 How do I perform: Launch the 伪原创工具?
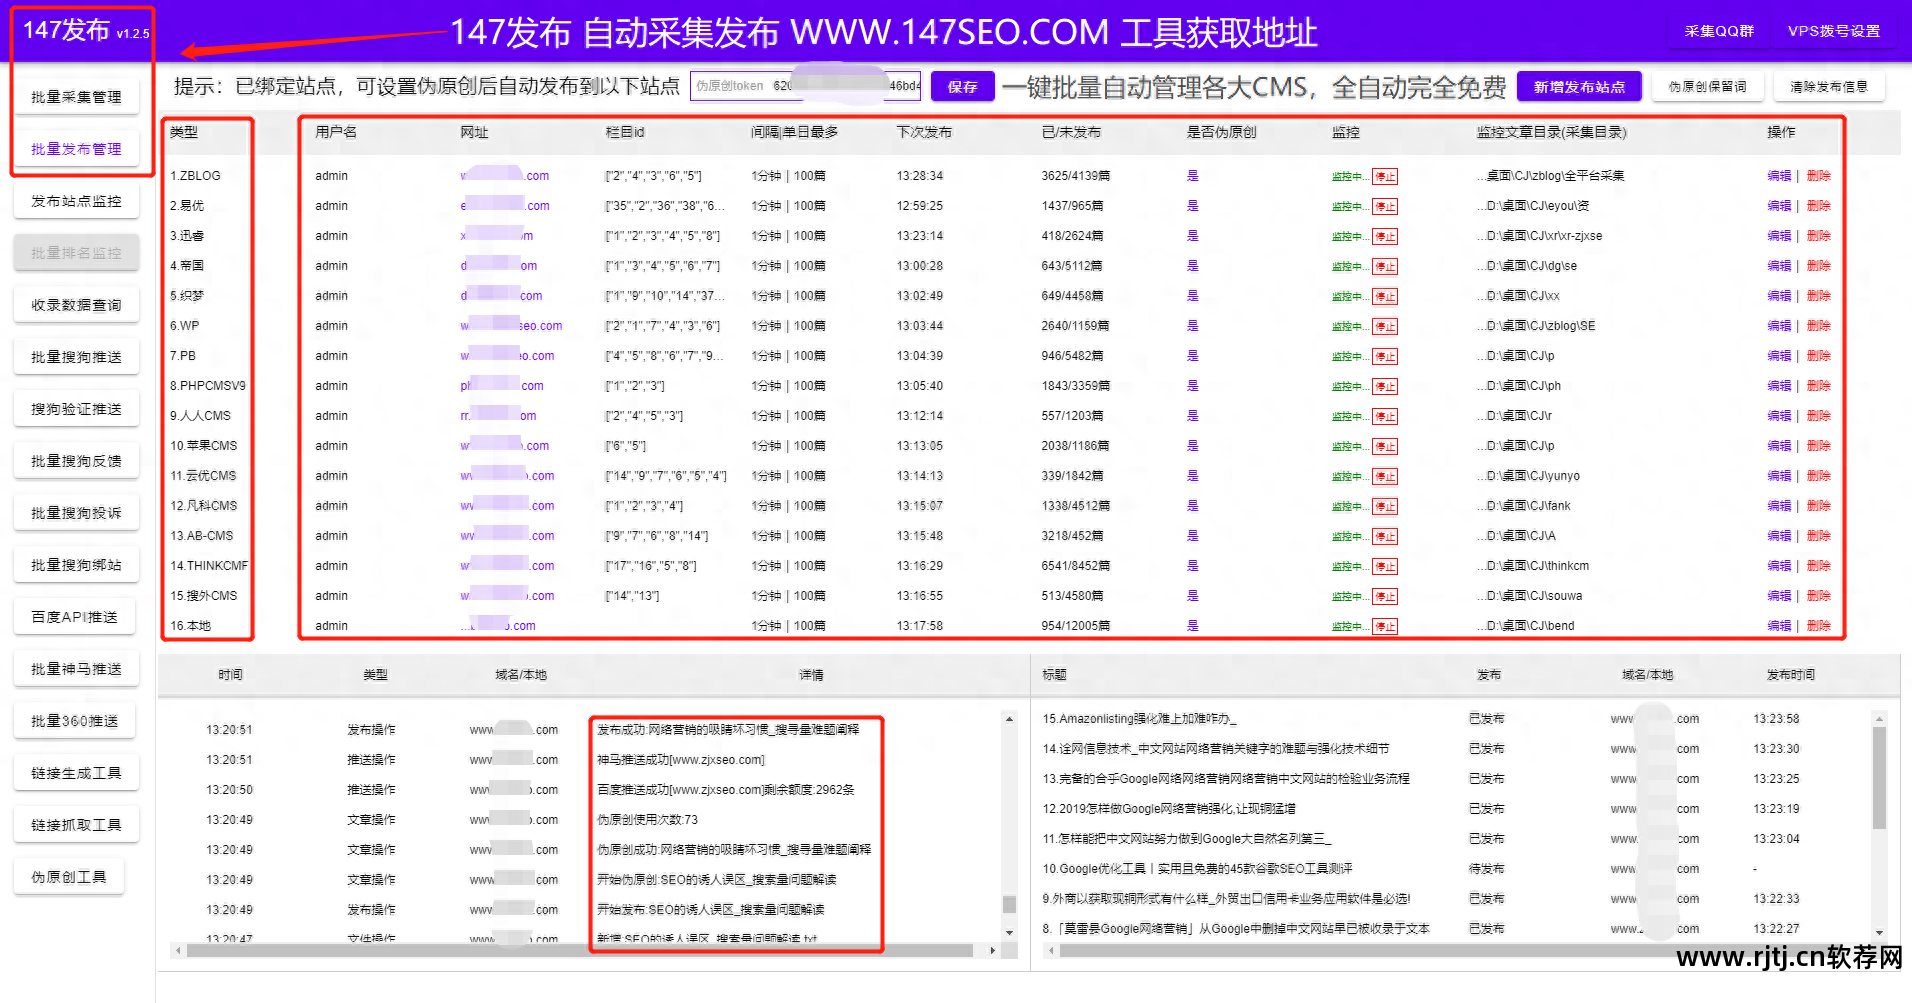(69, 876)
